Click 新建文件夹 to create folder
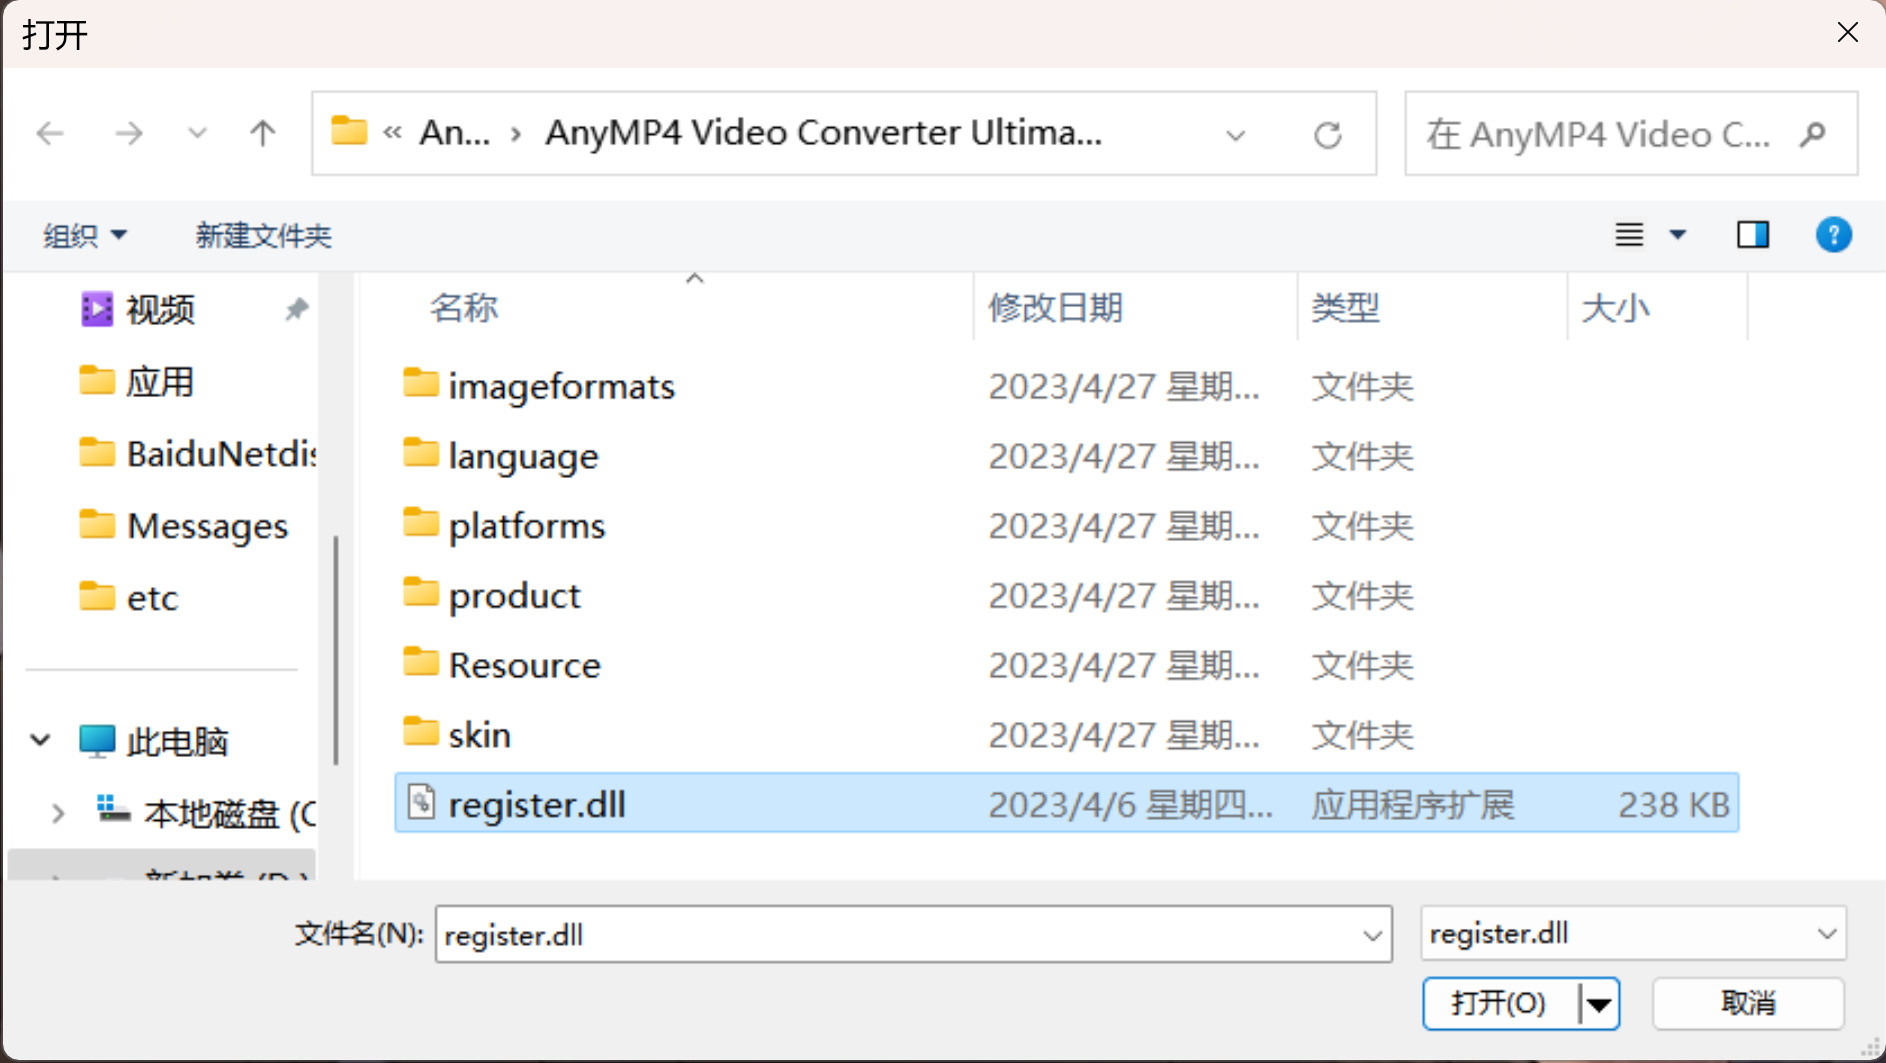The image size is (1886, 1063). tap(263, 236)
